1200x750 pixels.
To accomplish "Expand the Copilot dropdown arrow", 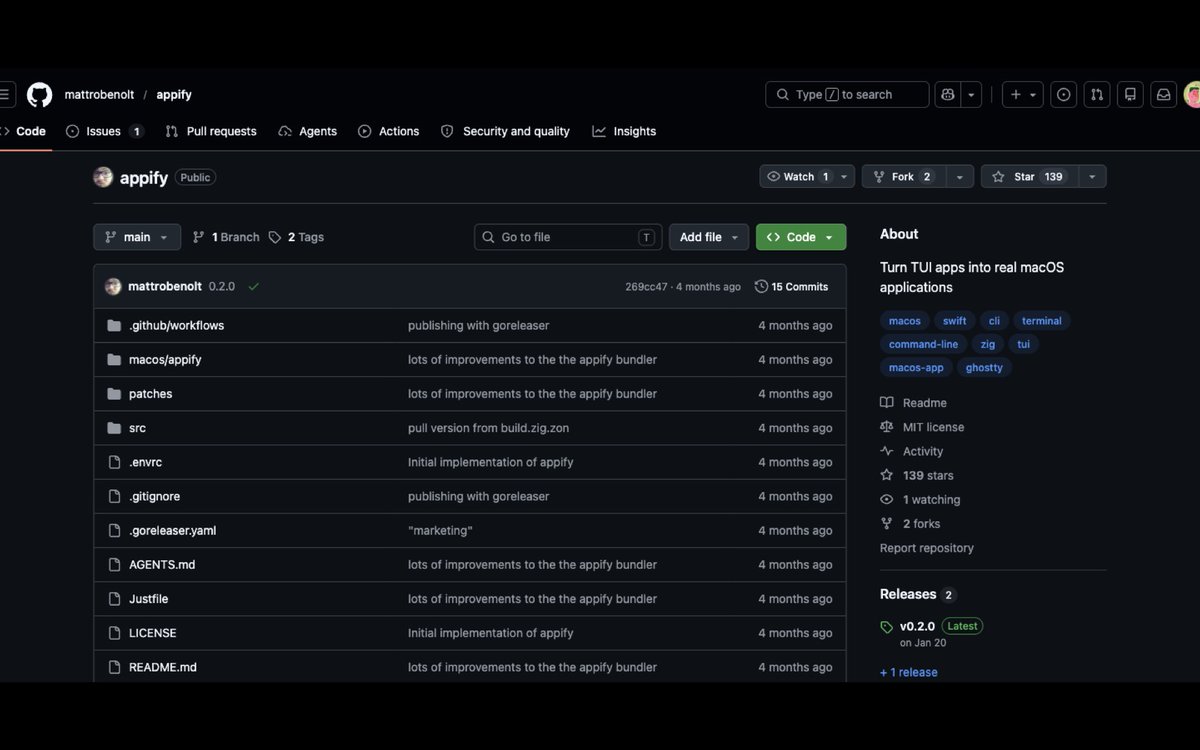I will 971,95.
